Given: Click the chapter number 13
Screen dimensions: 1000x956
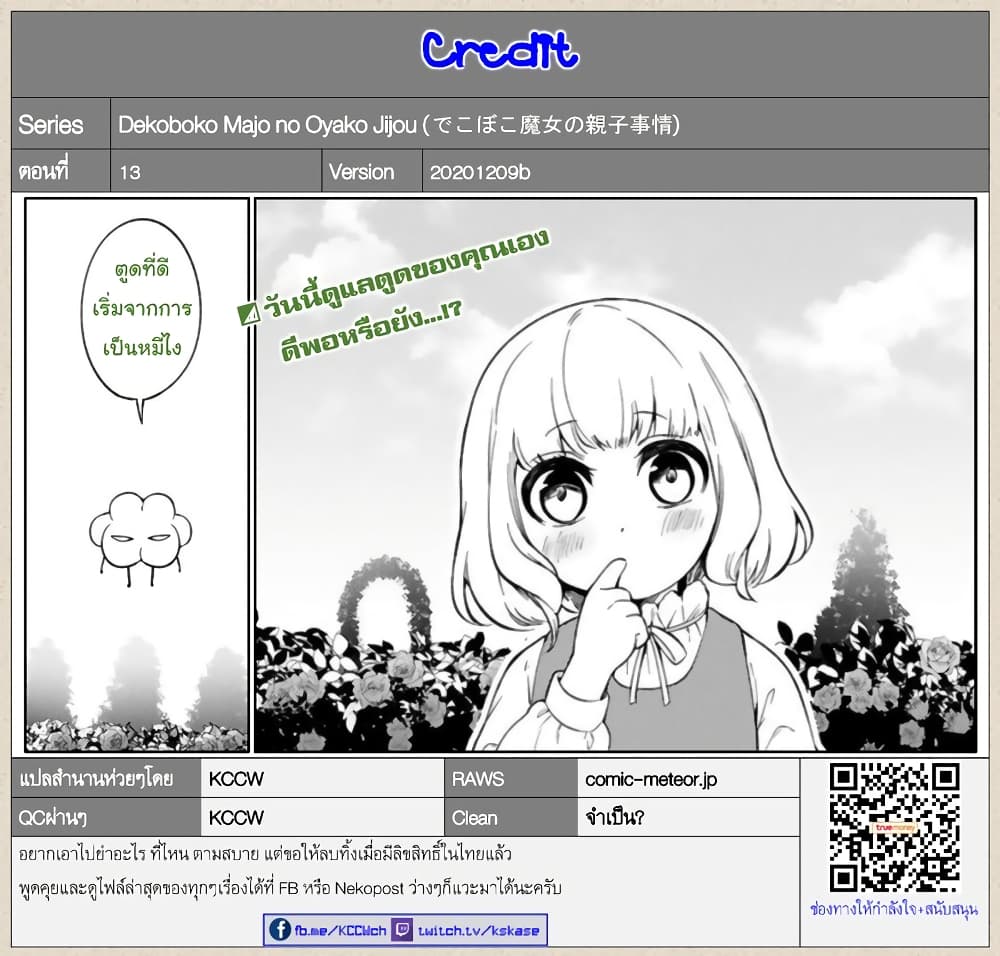Looking at the screenshot, I should tap(130, 173).
